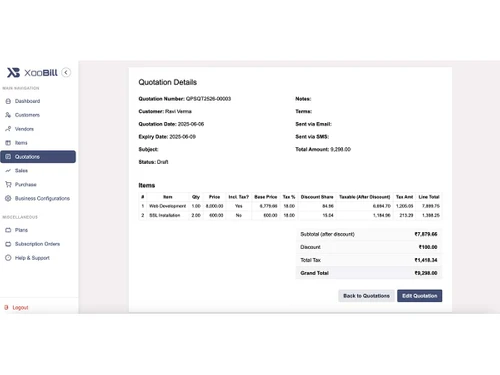This screenshot has width=500, height=375.
Task: Click the Customers icon in the sidebar
Action: 8,115
